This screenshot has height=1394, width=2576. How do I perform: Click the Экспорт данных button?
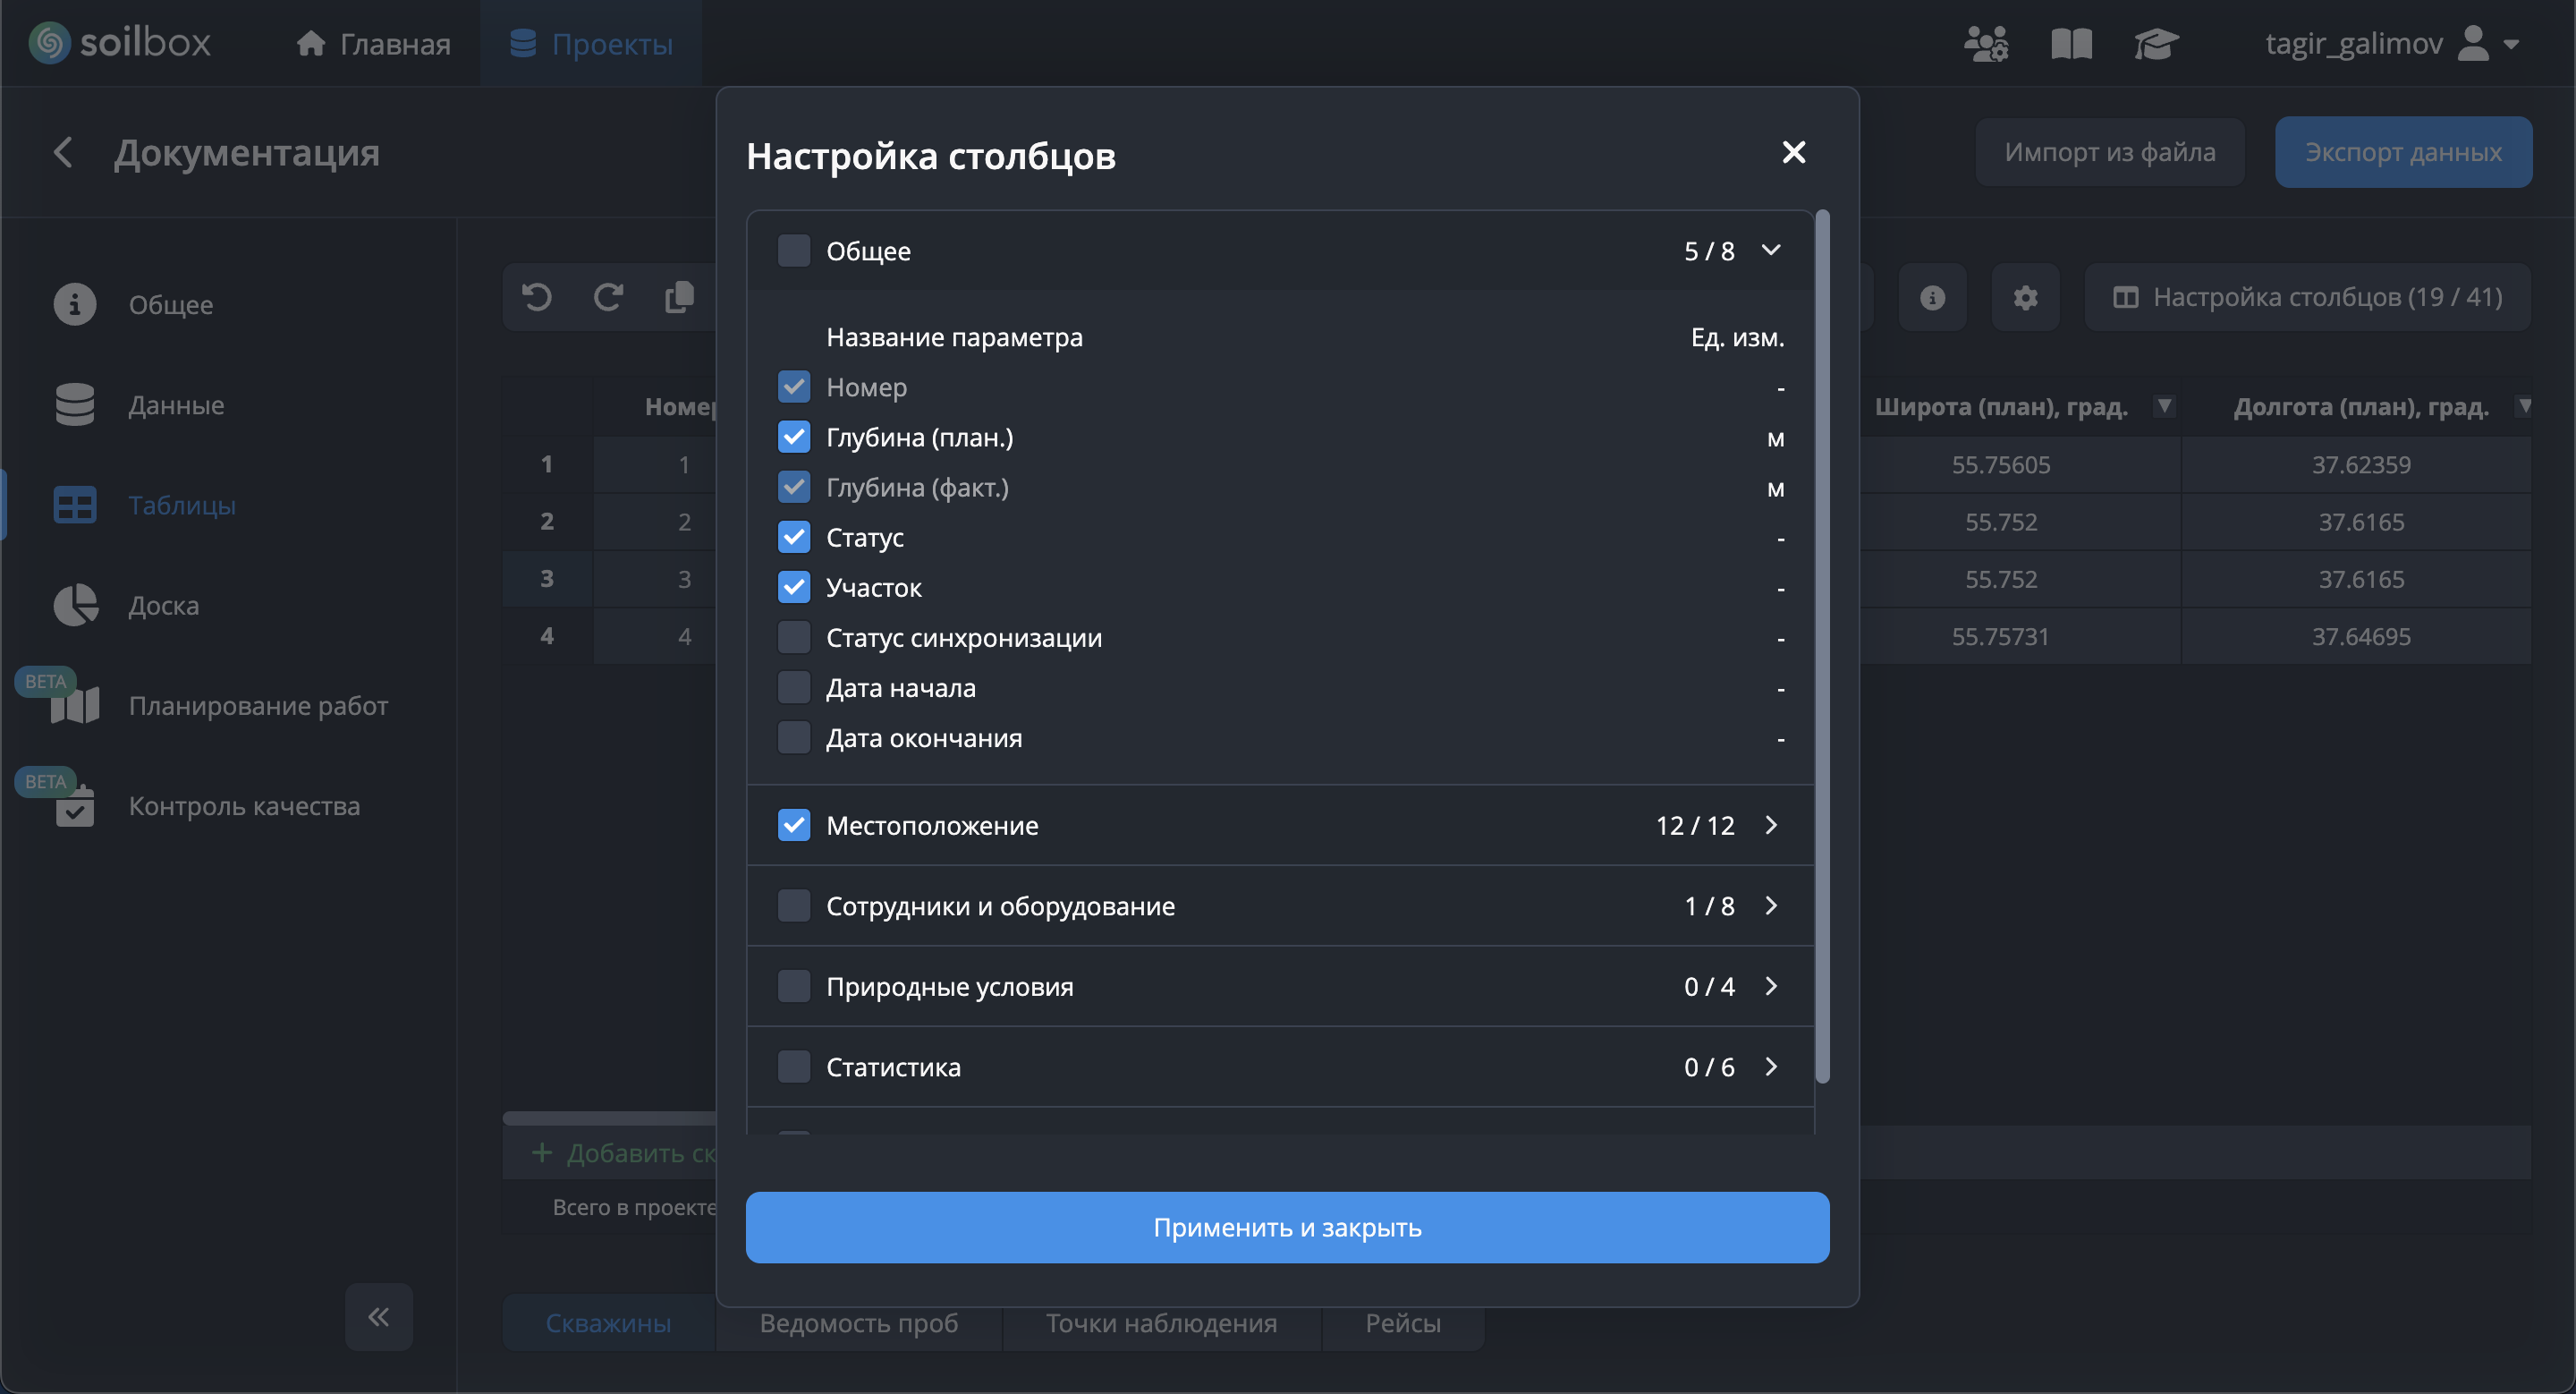point(2402,152)
